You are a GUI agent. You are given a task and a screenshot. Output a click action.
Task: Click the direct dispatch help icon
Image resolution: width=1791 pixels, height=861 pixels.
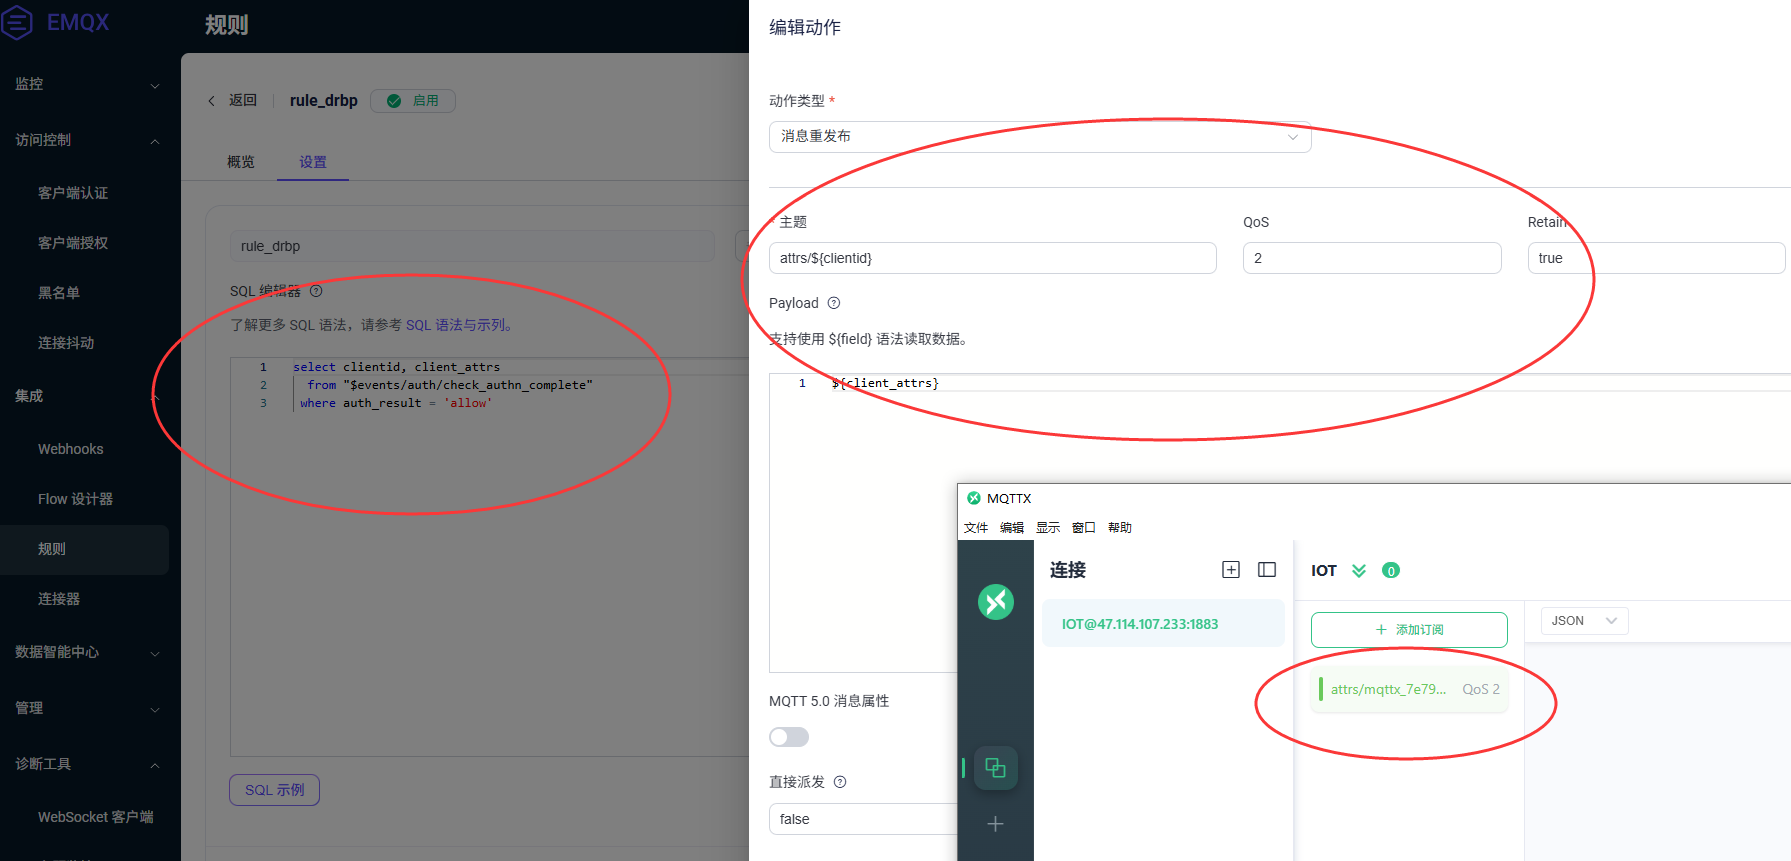coord(840,782)
